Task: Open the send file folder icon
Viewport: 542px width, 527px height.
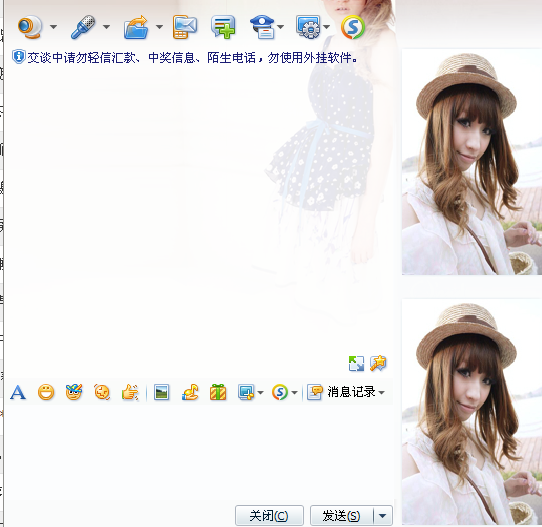Action: click(x=136, y=27)
